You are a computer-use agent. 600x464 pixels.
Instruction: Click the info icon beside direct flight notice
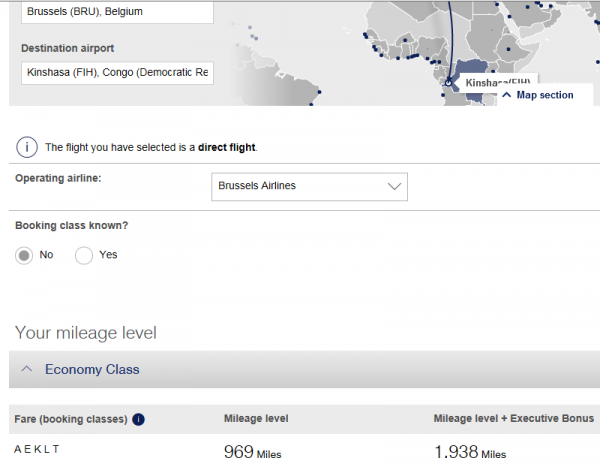tap(27, 147)
